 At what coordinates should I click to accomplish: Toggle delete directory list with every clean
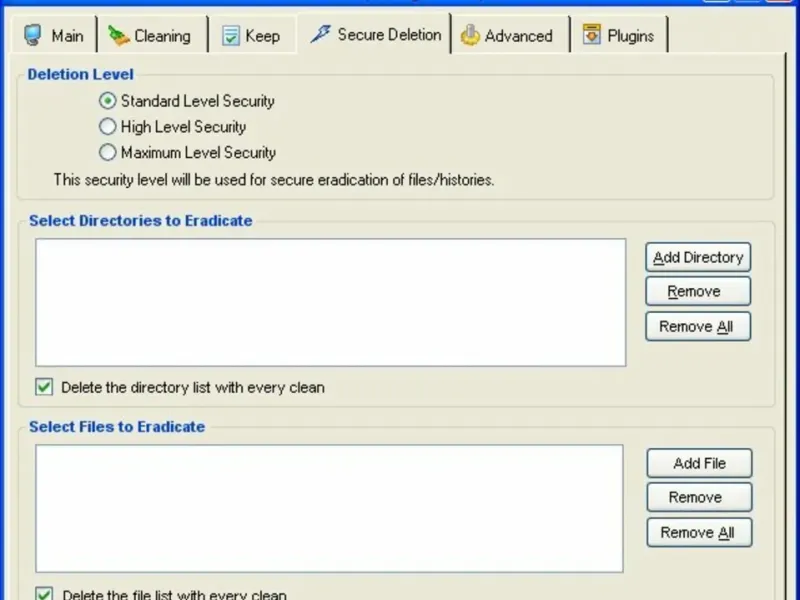tap(44, 387)
